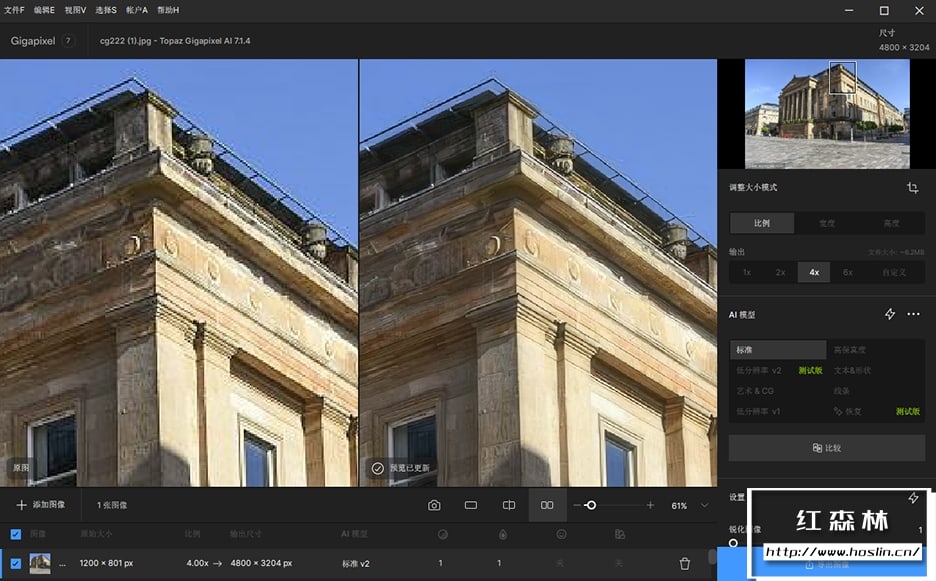Open the 61% zoom level dropdown
Image resolution: width=936 pixels, height=581 pixels.
click(704, 506)
